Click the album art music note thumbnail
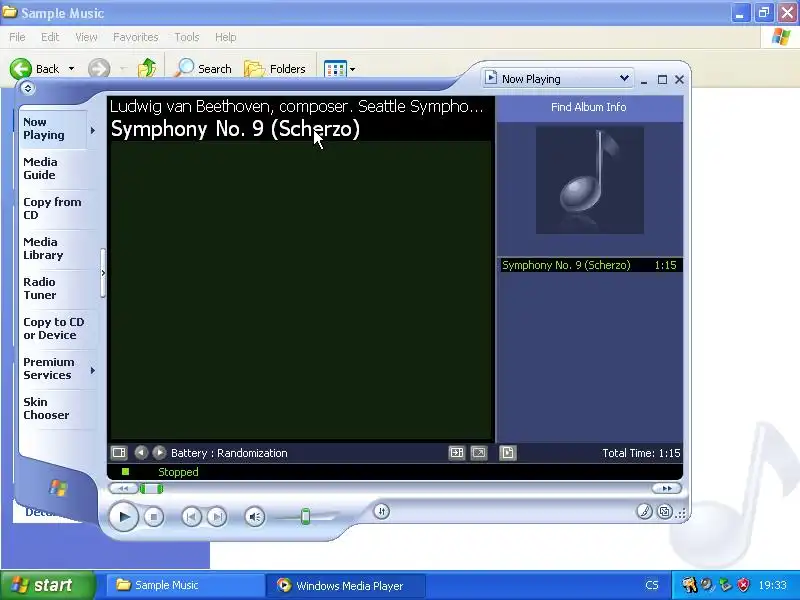This screenshot has width=800, height=600. click(590, 180)
